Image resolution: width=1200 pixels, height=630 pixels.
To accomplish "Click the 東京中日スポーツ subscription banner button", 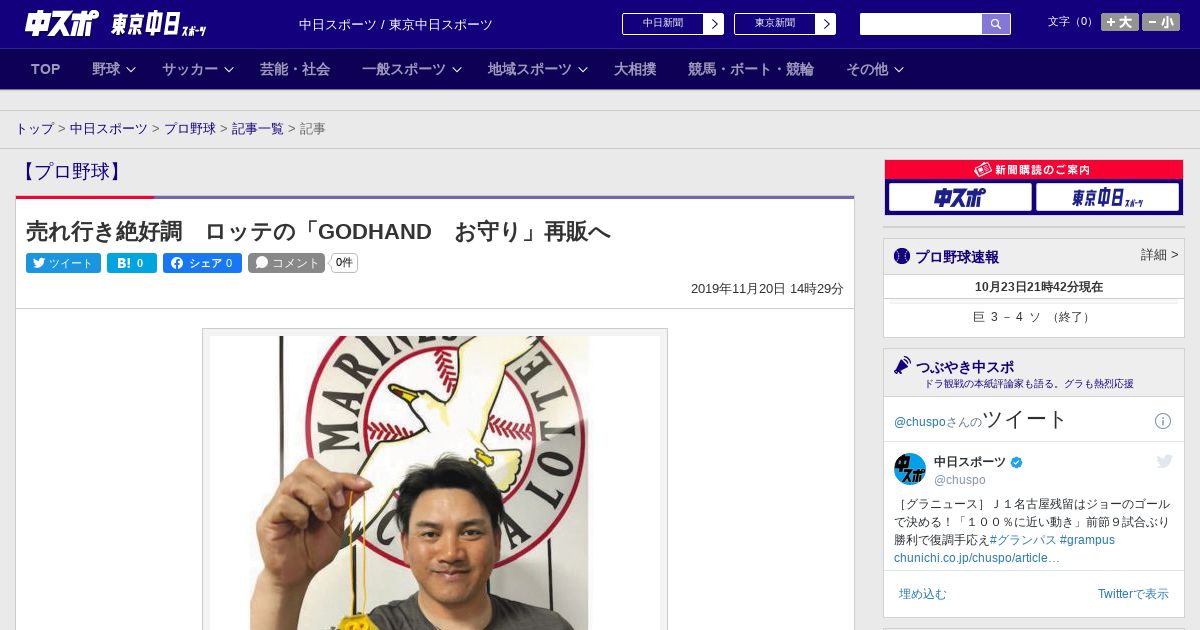I will 1108,197.
